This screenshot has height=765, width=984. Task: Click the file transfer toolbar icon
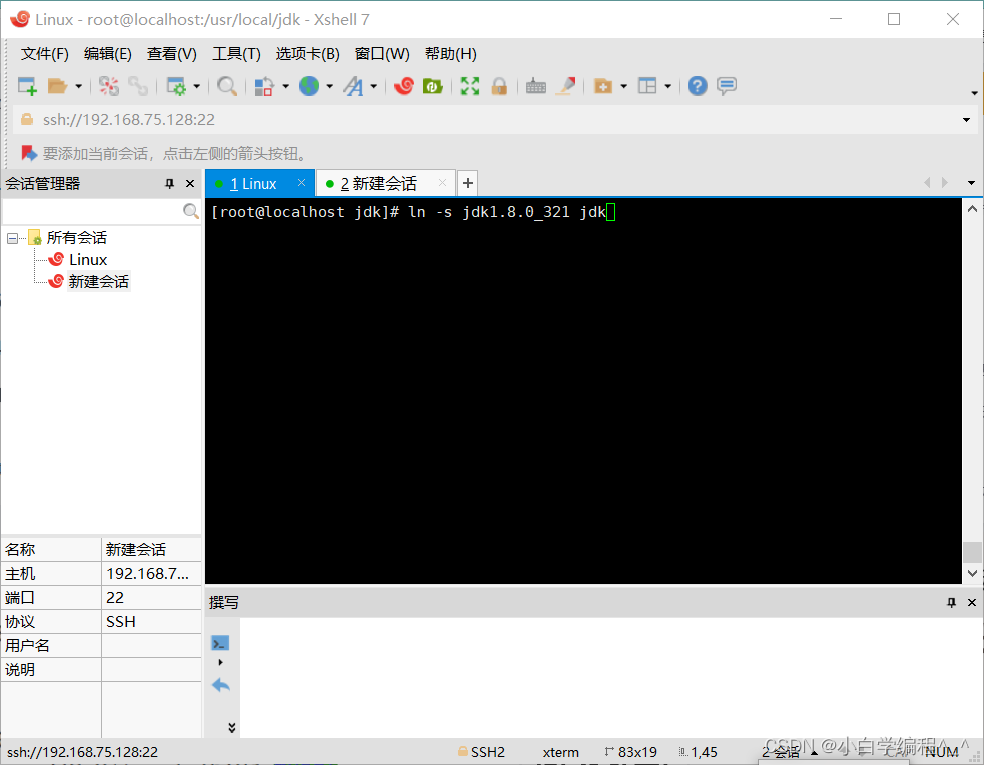pyautogui.click(x=264, y=86)
